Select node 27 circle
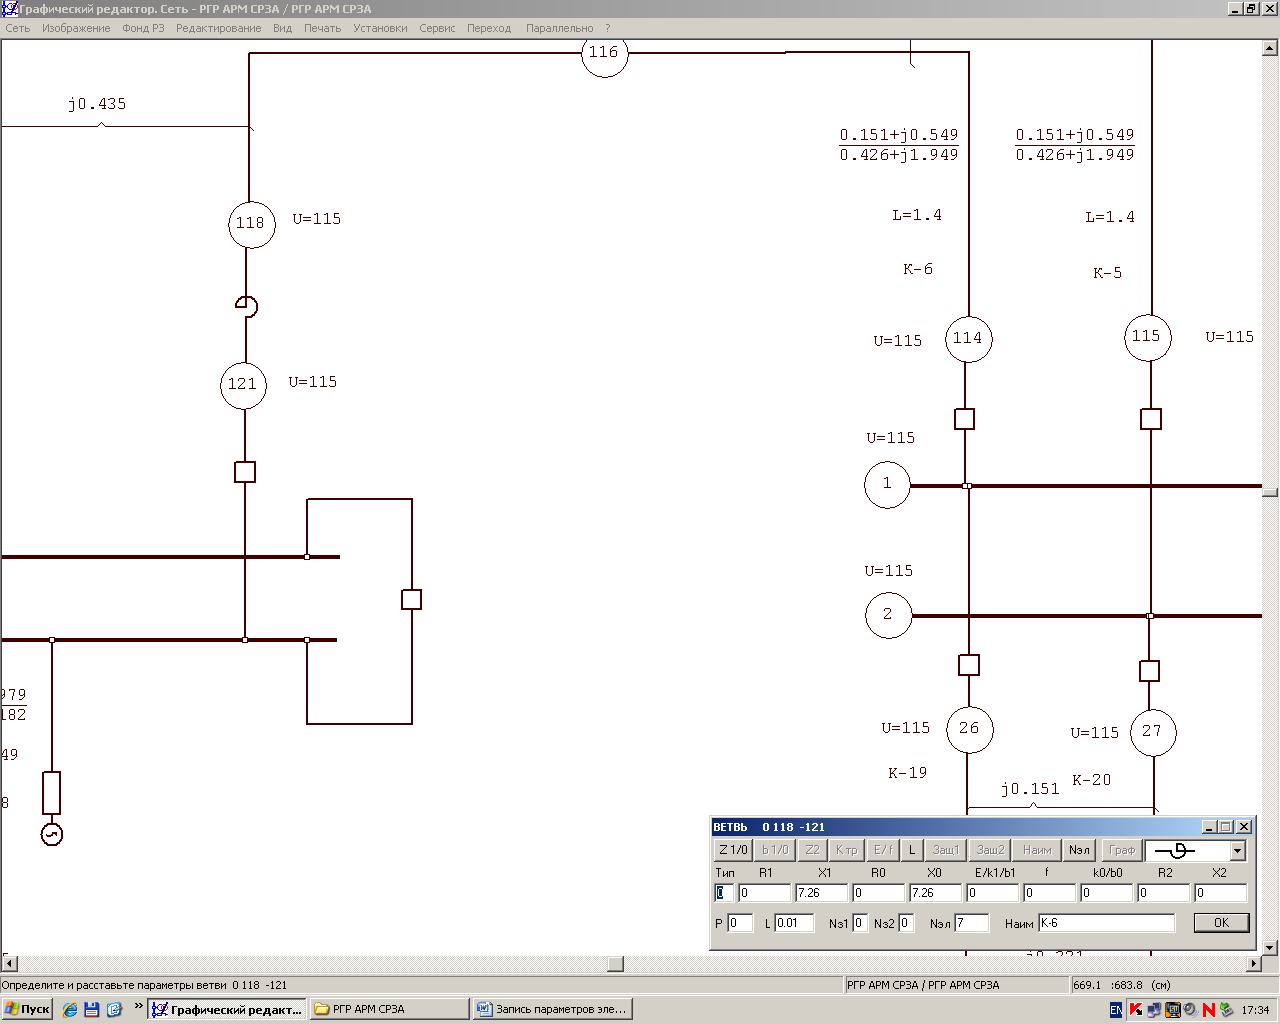1280x1024 pixels. tap(1152, 732)
